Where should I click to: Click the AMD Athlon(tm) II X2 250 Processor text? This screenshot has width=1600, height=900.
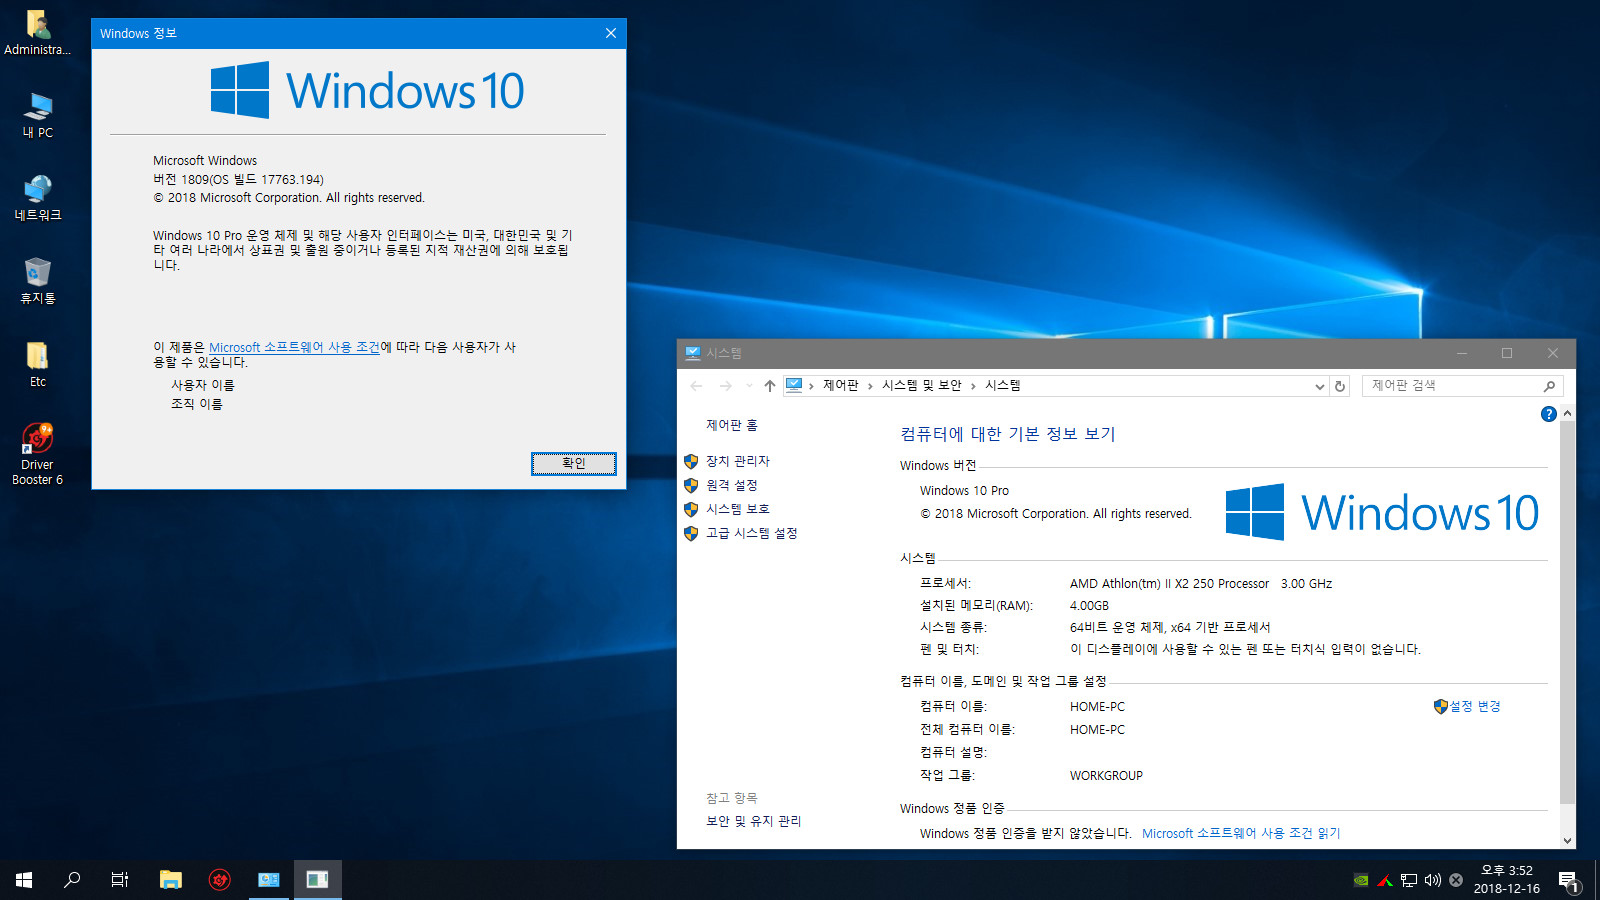[x=1169, y=584]
